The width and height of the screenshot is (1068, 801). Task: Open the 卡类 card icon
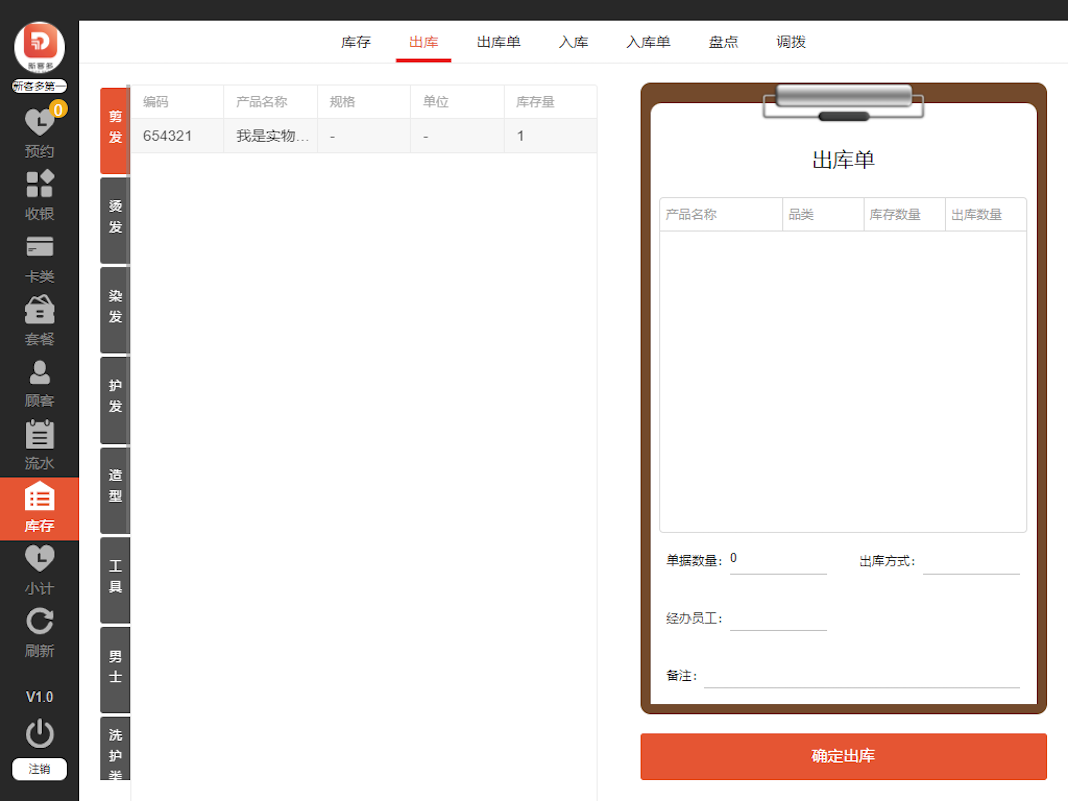(39, 258)
